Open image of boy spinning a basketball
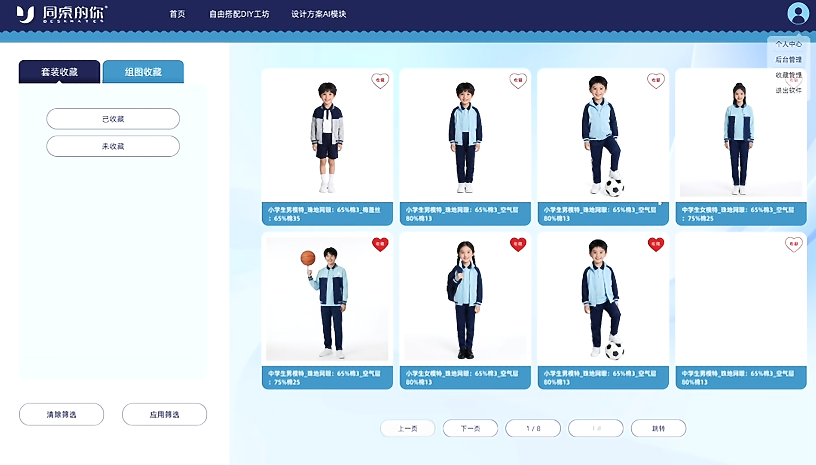816x465 pixels. click(327, 300)
